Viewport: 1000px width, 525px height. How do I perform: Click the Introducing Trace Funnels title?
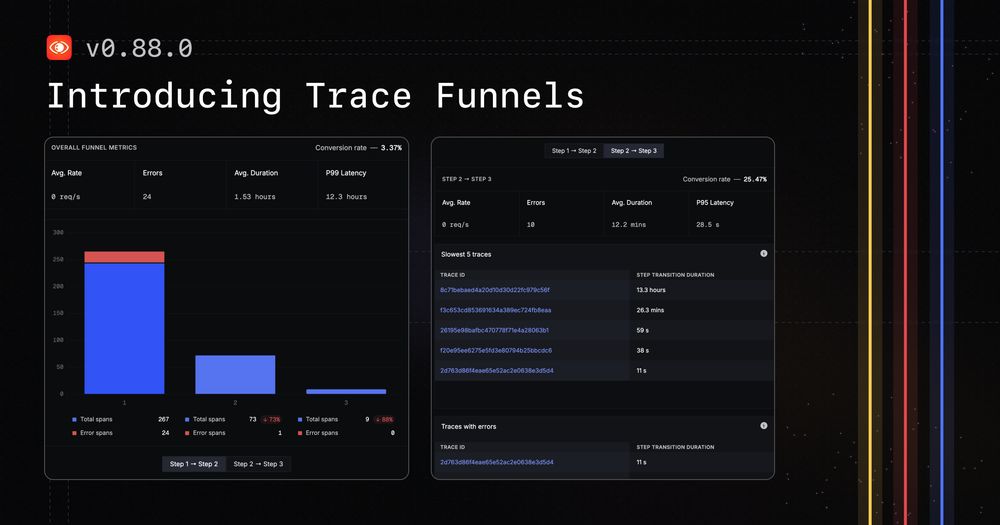[316, 96]
